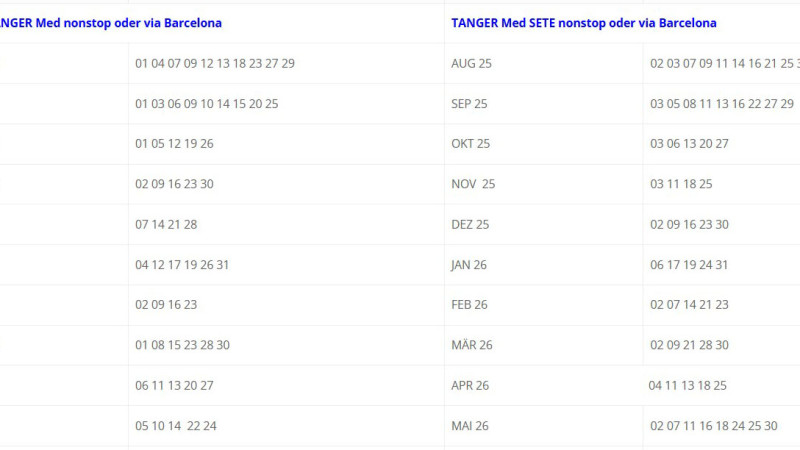The width and height of the screenshot is (800, 450).
Task: Click the 'TANGER Med SETE nonstop oder via Barcelona' header
Action: 583,22
